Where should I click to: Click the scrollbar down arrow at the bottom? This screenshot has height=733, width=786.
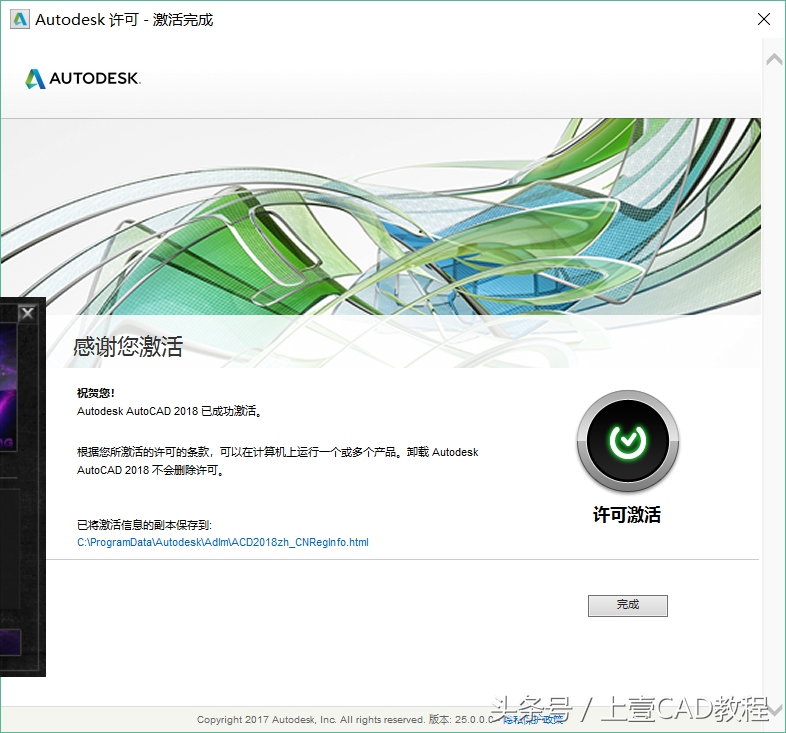tap(775, 710)
